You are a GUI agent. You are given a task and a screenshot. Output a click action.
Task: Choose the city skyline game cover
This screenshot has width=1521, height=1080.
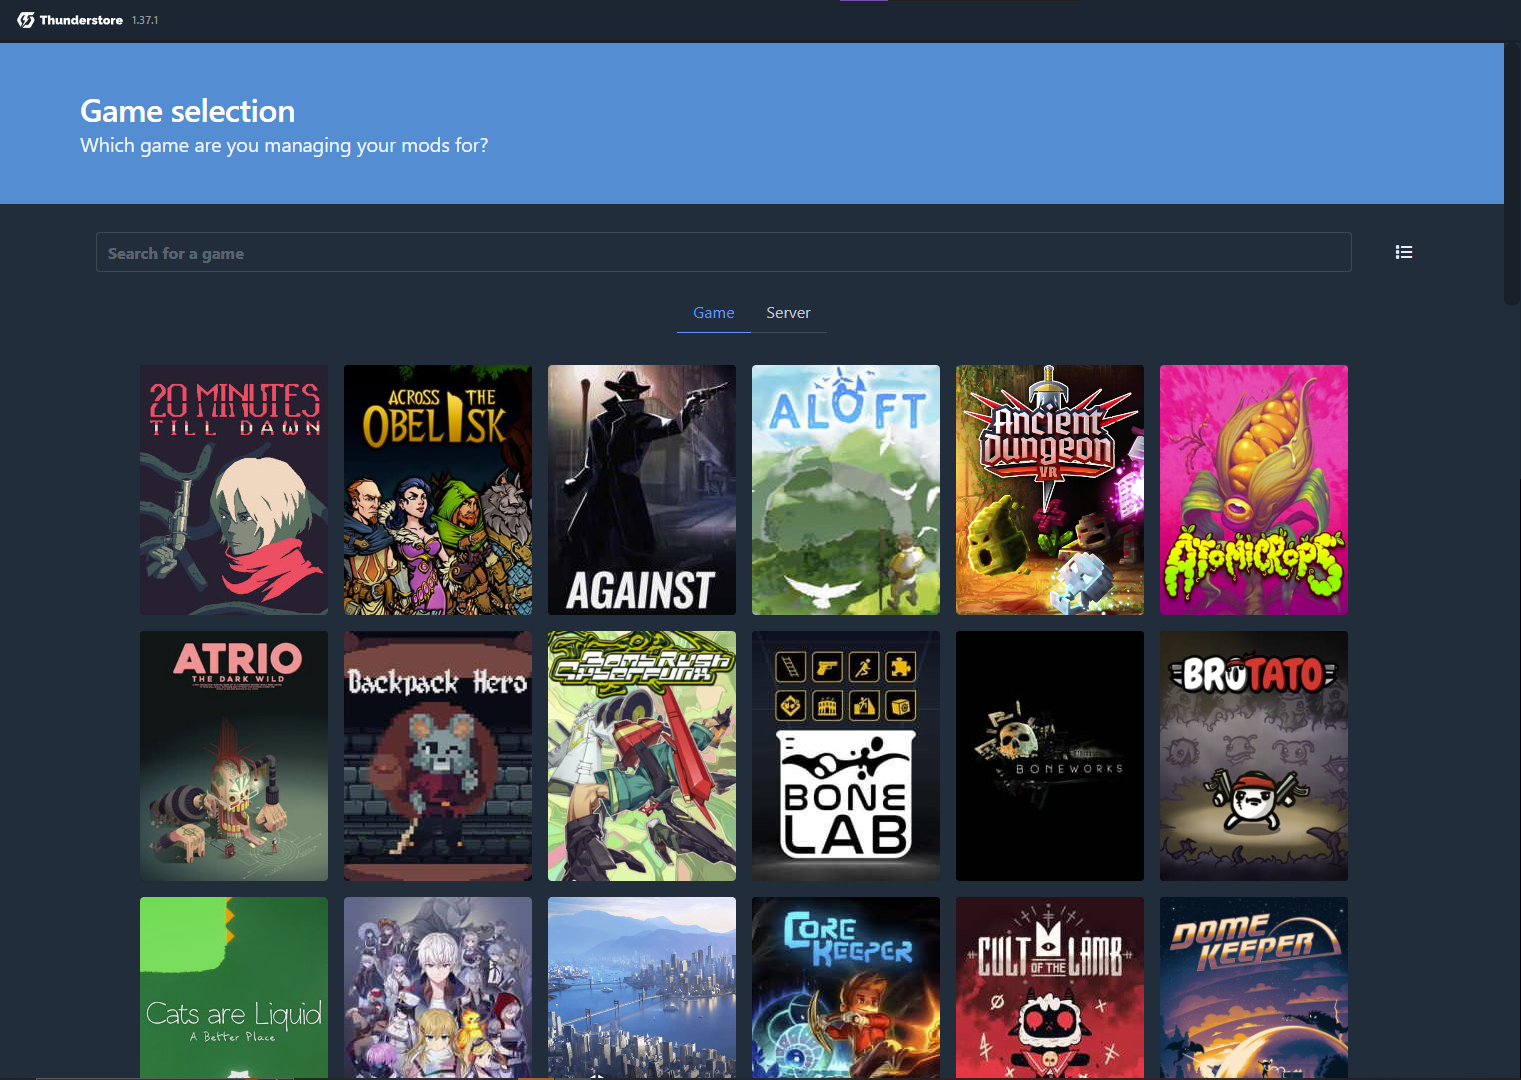point(642,988)
